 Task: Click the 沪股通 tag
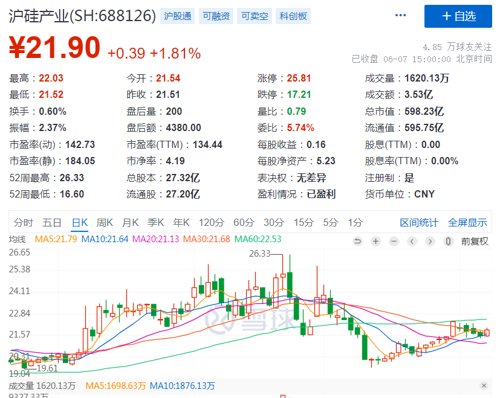[177, 16]
